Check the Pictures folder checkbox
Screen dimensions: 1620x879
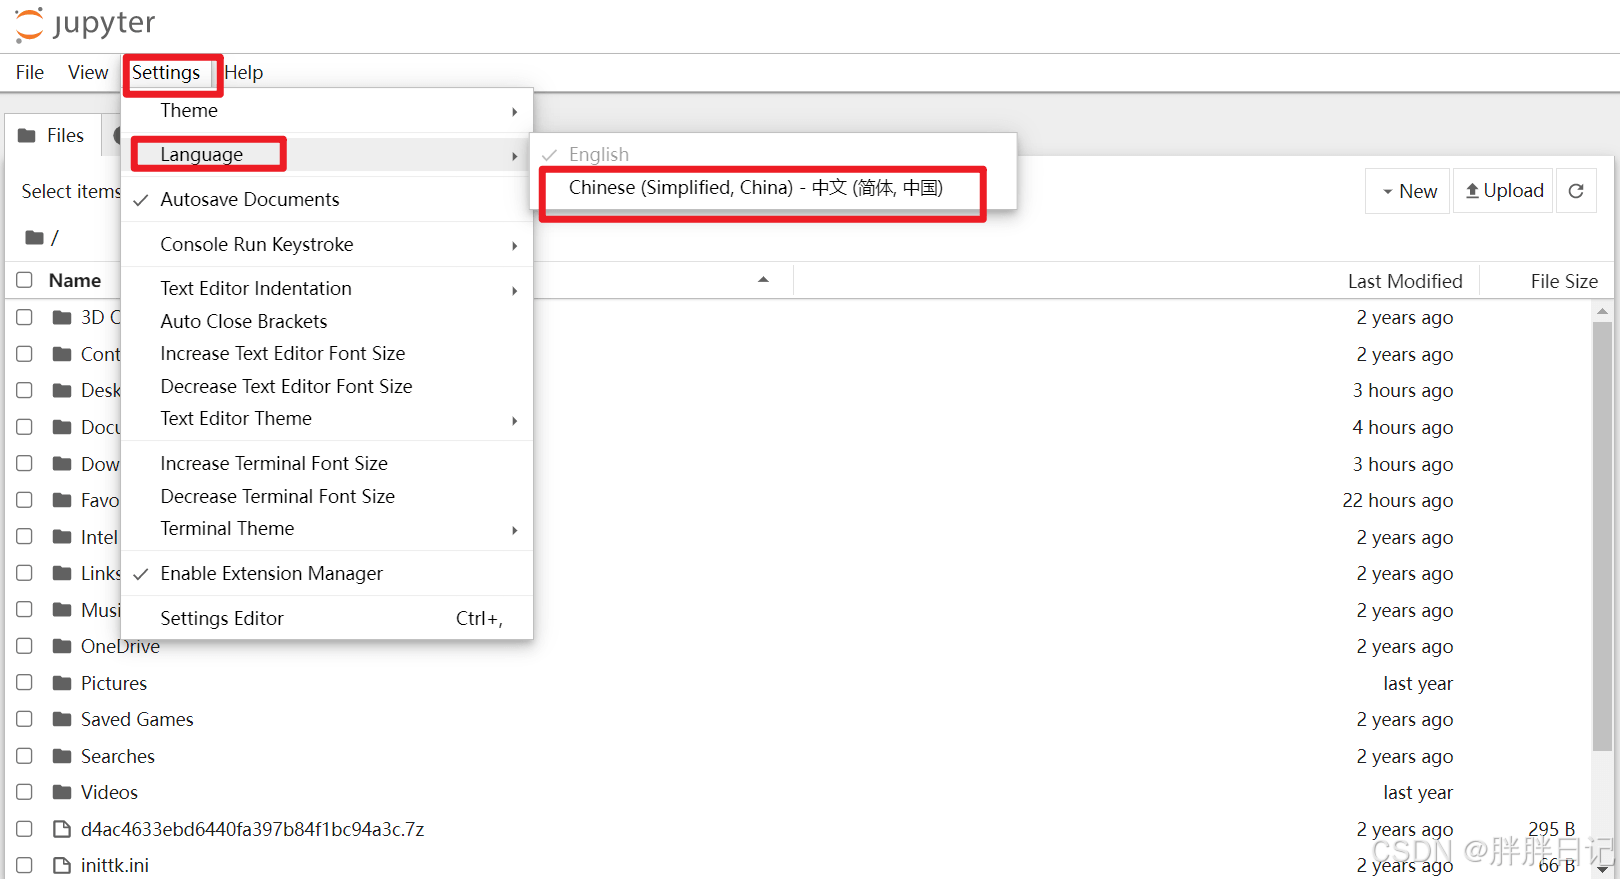[25, 682]
